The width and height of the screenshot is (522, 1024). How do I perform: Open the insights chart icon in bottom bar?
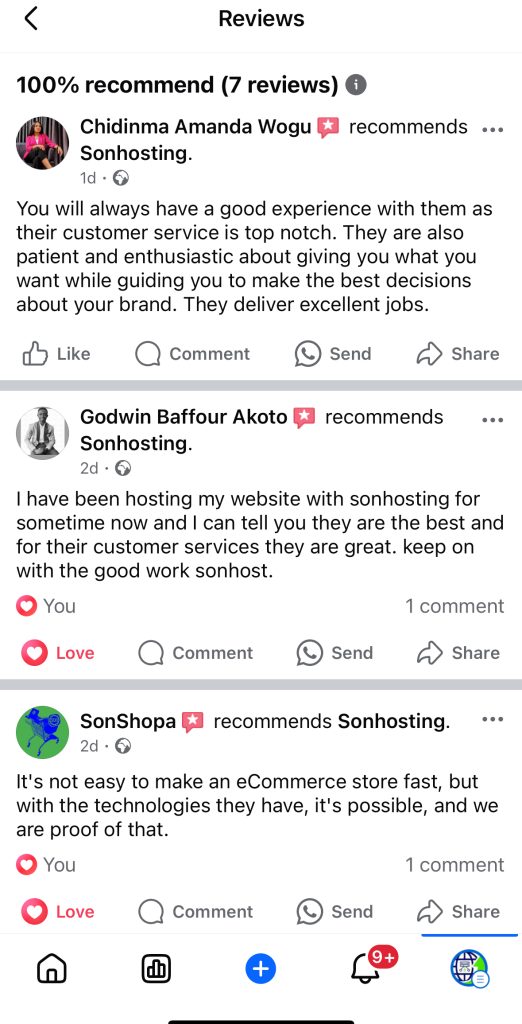coord(156,969)
